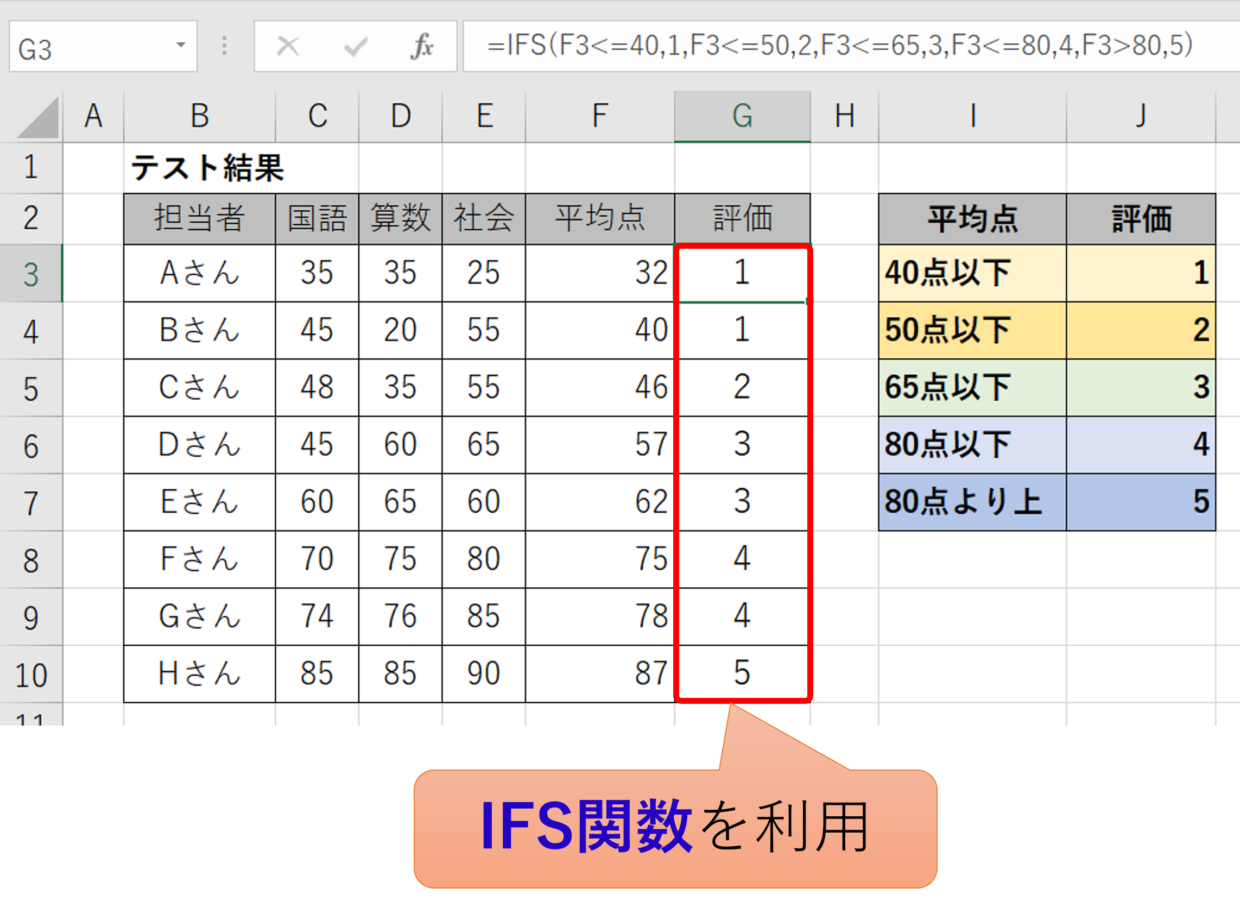
Task: Select column H header
Action: [x=845, y=117]
